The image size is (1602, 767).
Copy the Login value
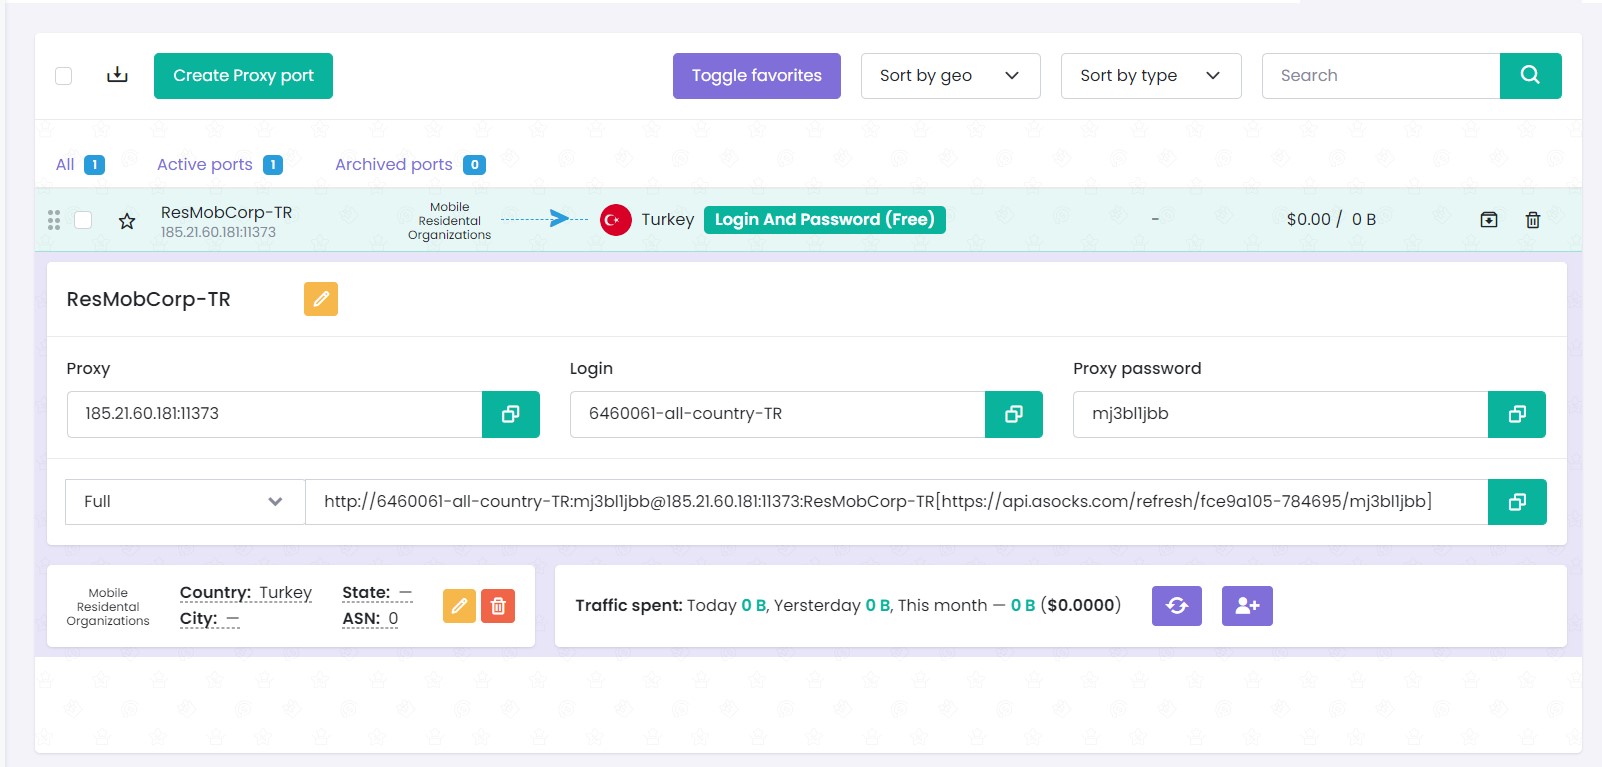pos(1013,414)
